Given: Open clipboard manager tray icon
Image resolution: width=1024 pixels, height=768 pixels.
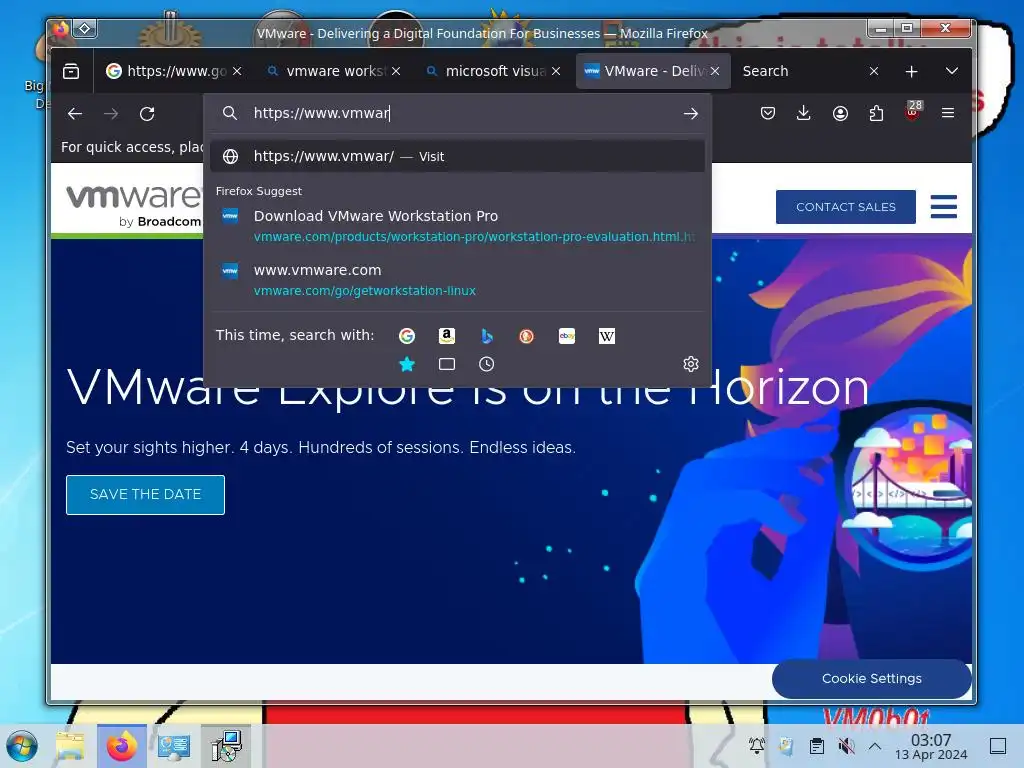Looking at the screenshot, I should (x=816, y=746).
